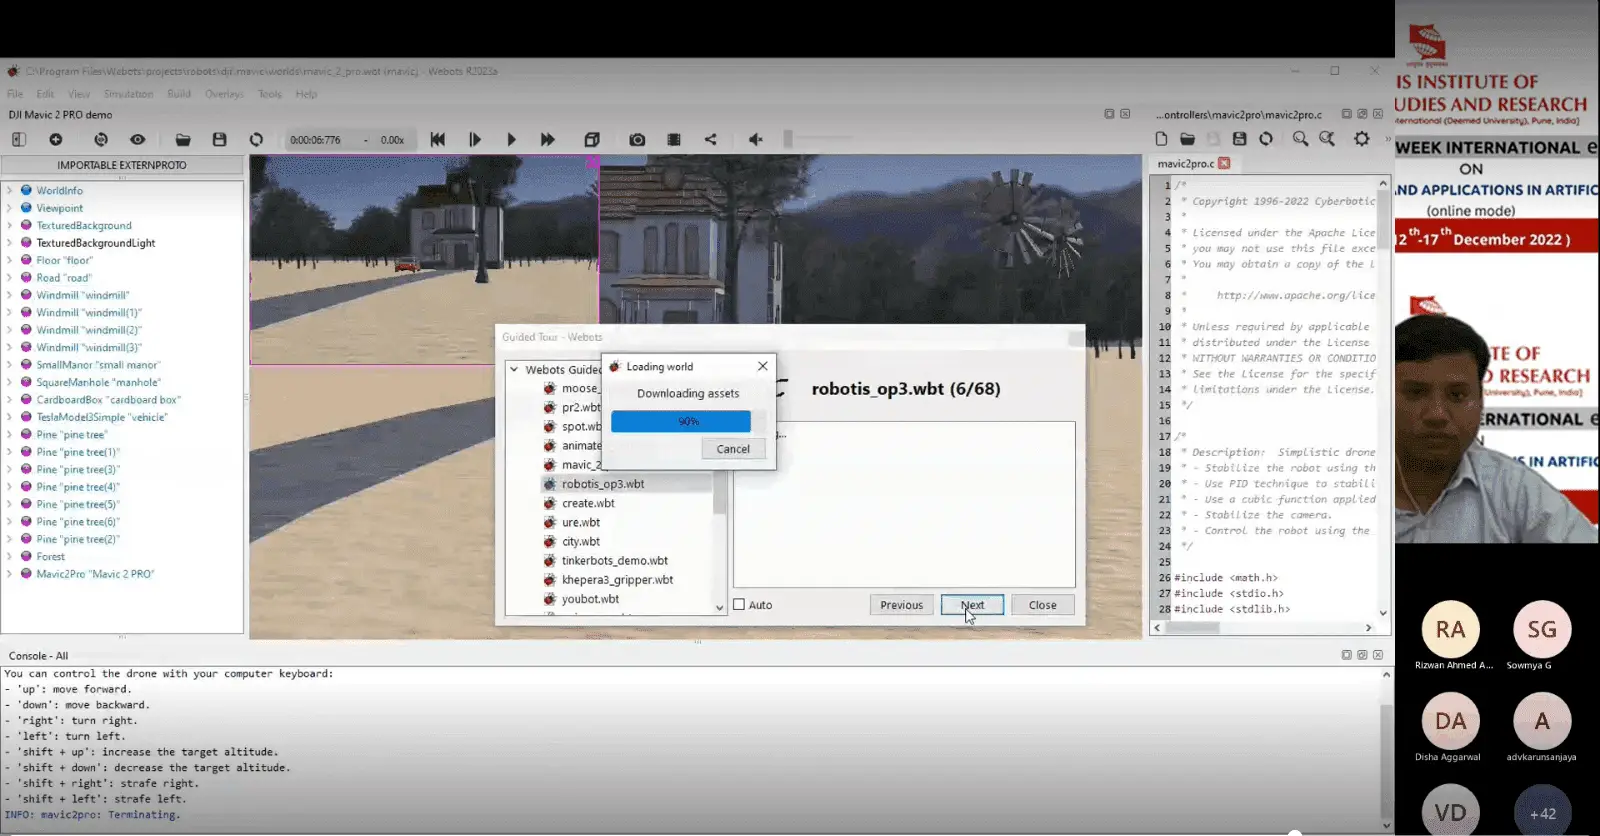Open the Tools menu
The width and height of the screenshot is (1600, 836).
(270, 94)
